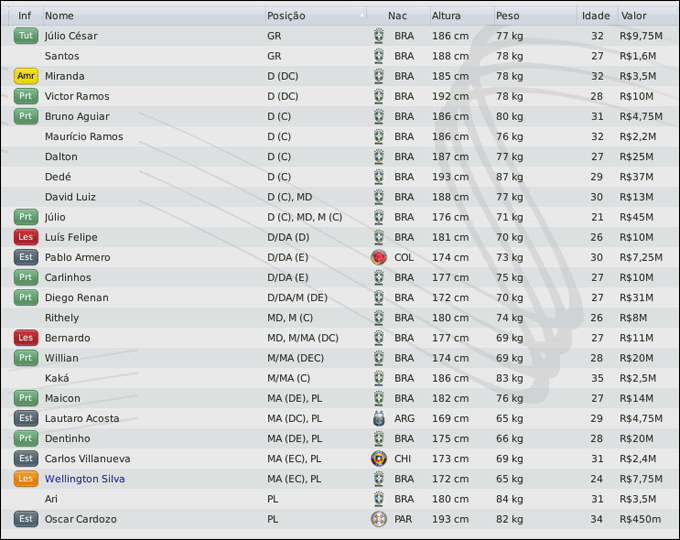Click the Prt badge beside Victor Ramos
The image size is (680, 540).
point(26,96)
